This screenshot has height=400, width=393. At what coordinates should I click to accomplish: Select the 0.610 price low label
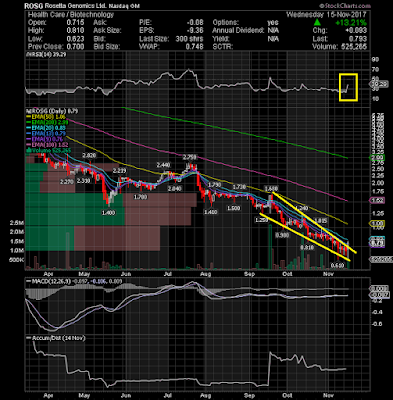coord(337,266)
